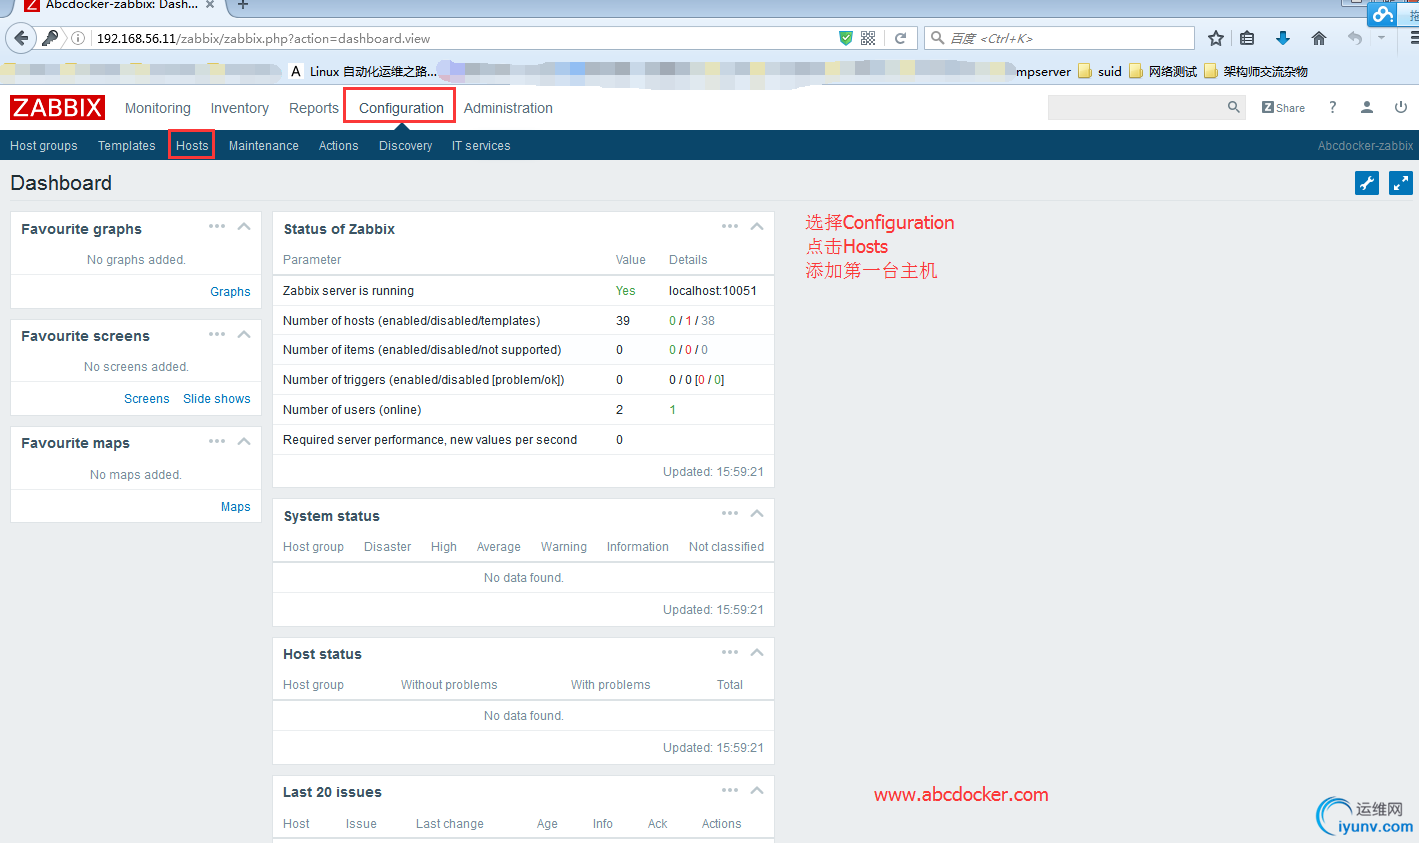Open Host status widget menu dots
The width and height of the screenshot is (1419, 843).
pos(730,652)
